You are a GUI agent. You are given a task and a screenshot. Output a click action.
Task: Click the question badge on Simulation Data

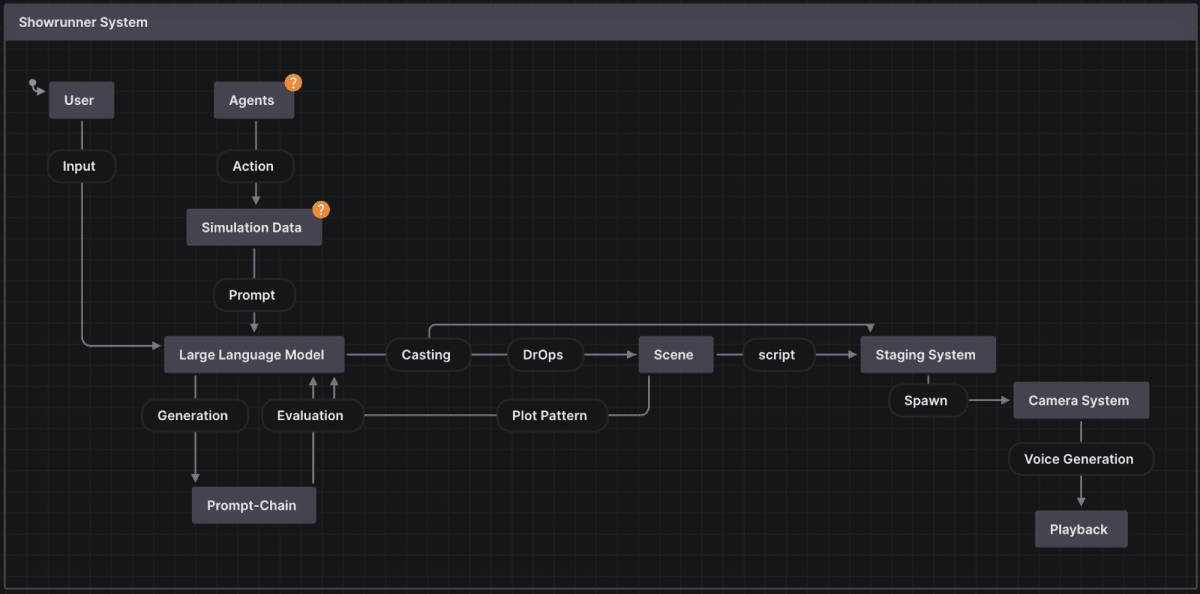[x=321, y=210]
